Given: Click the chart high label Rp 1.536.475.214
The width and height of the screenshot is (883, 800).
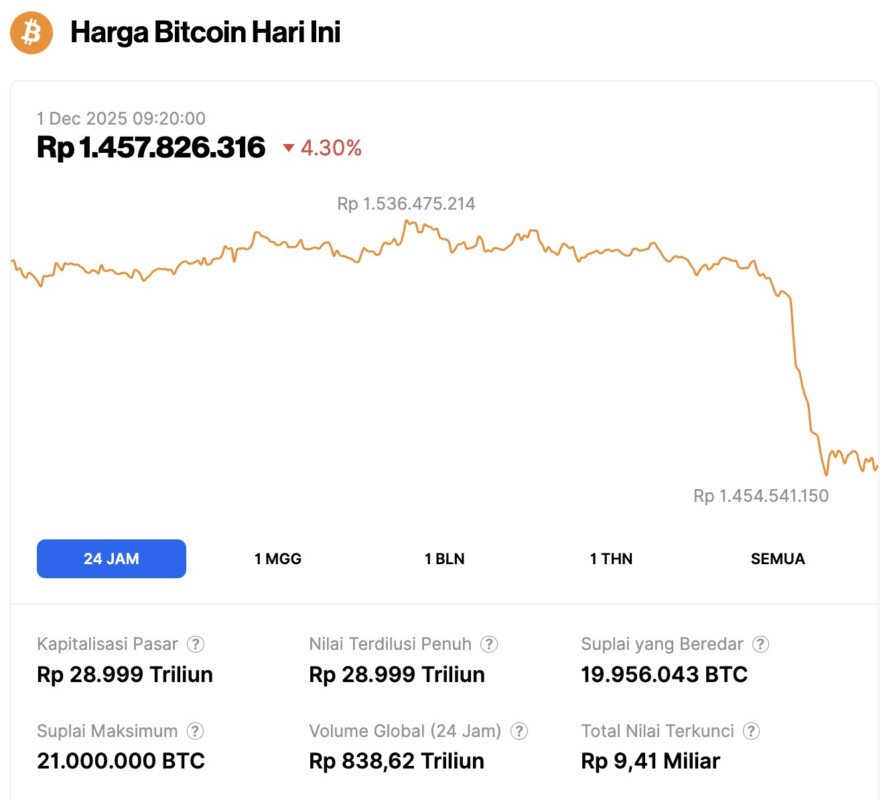Looking at the screenshot, I should 406,204.
